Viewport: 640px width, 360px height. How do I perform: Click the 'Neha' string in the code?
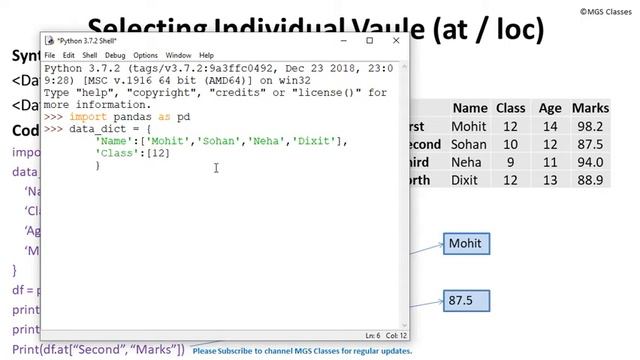(266, 141)
